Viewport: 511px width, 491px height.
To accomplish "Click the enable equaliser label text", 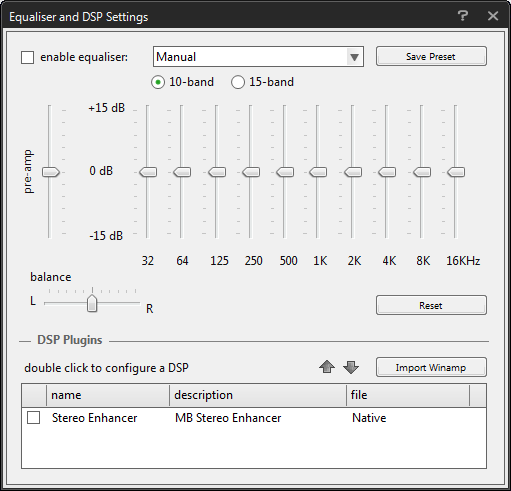I will [84, 57].
